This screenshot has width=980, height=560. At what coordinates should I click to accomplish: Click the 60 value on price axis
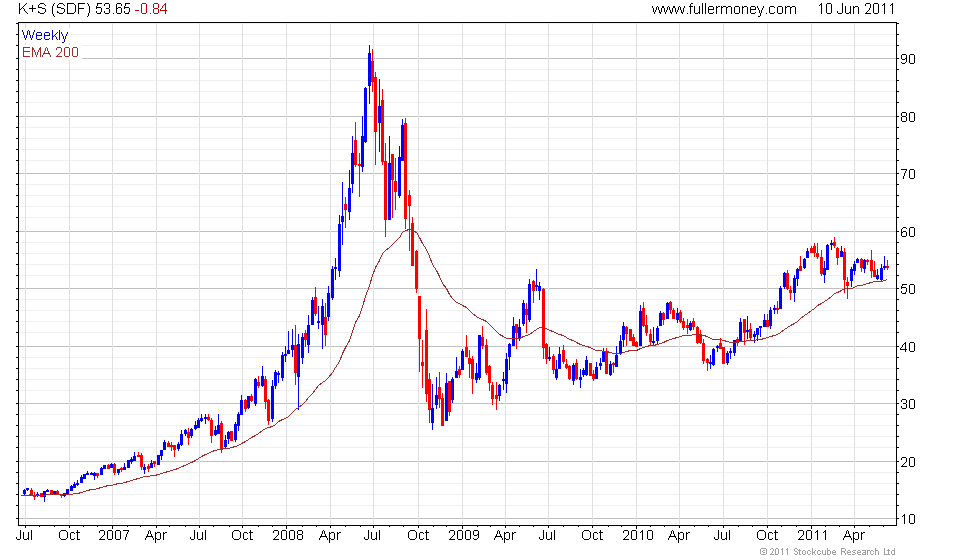(x=908, y=232)
